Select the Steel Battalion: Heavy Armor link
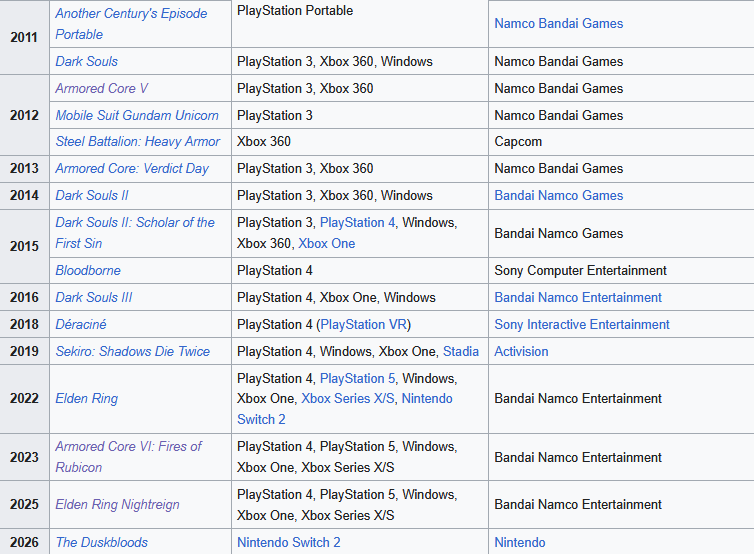Image resolution: width=754 pixels, height=554 pixels. point(137,141)
